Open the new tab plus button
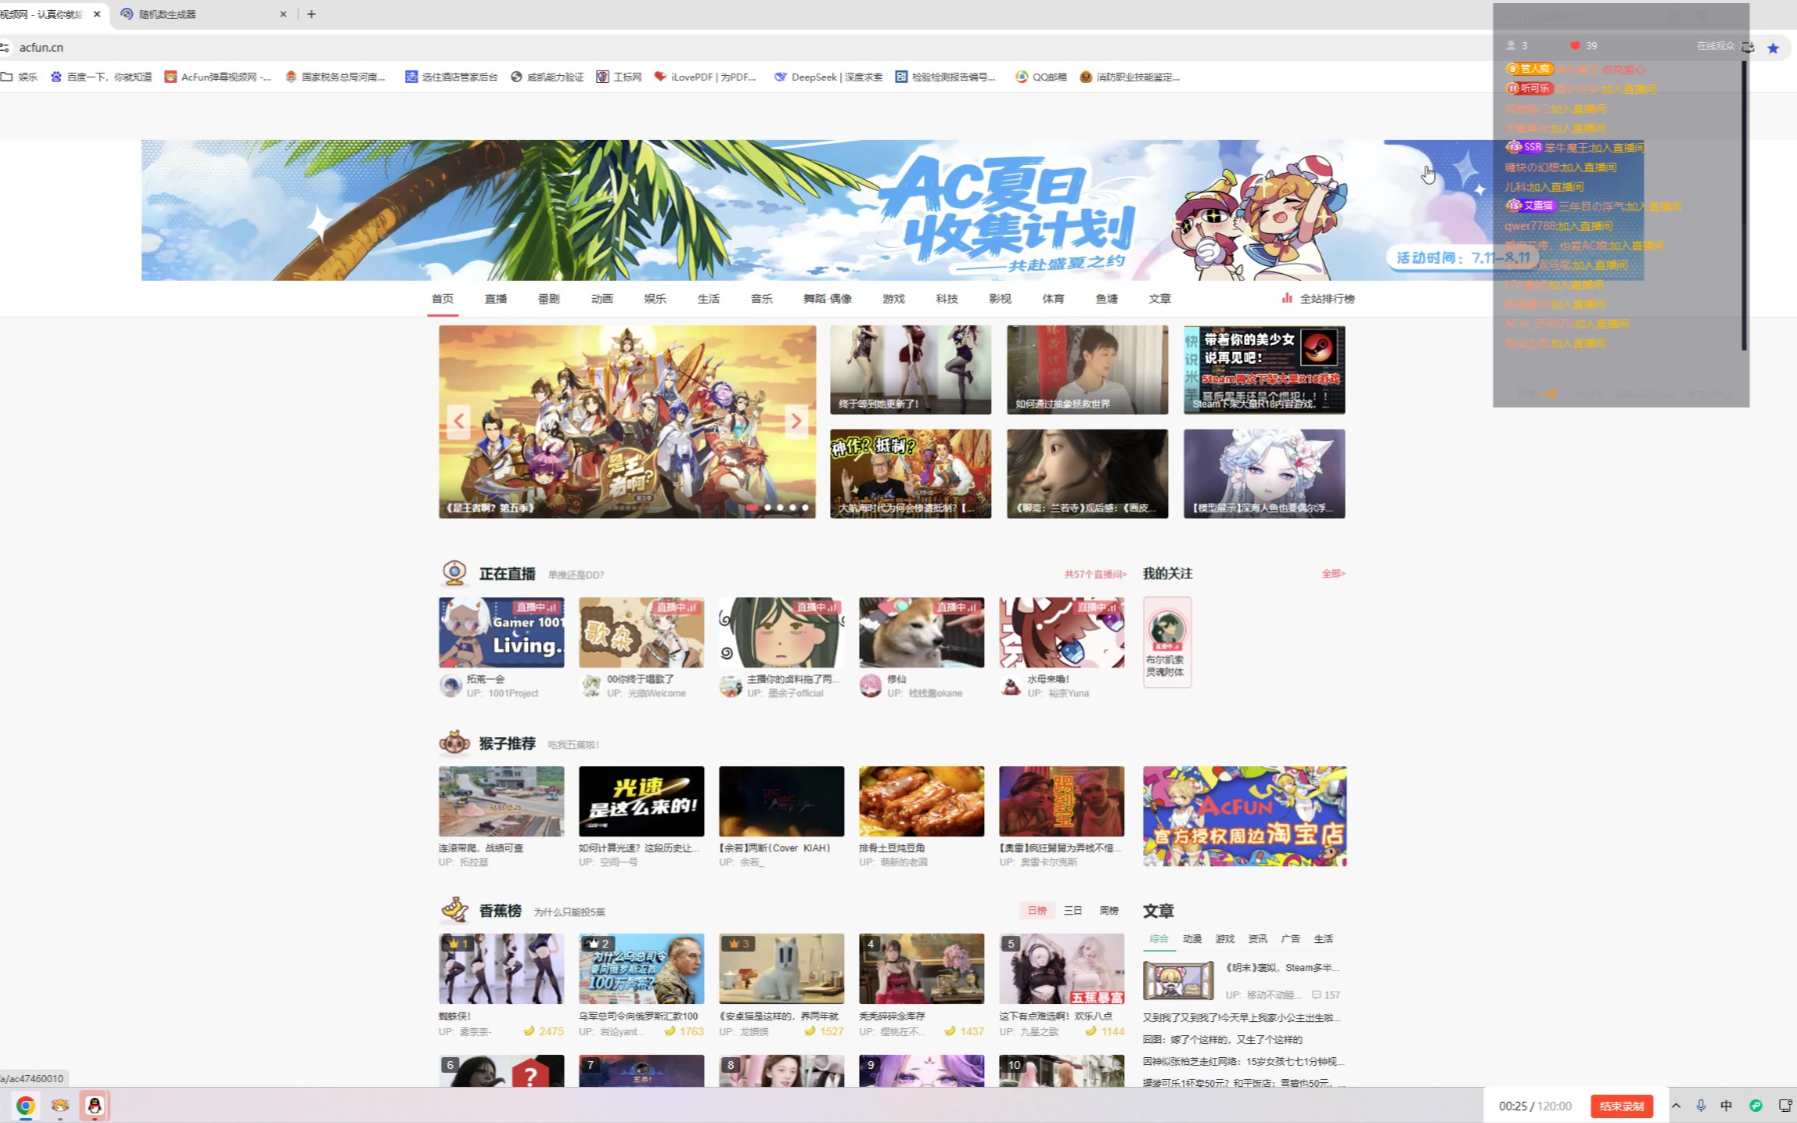This screenshot has height=1123, width=1797. [311, 14]
